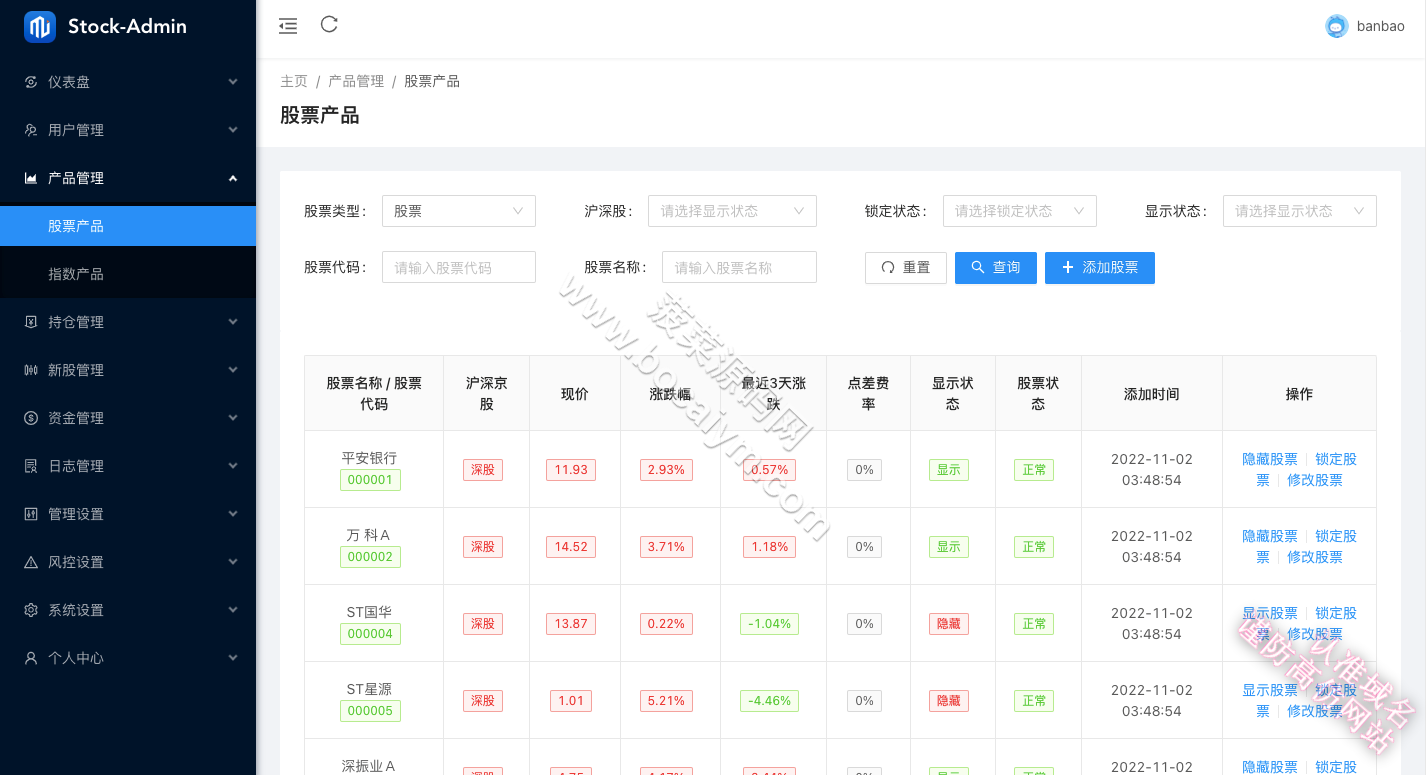Click the 11.93 price tag
The height and width of the screenshot is (775, 1426).
[571, 470]
